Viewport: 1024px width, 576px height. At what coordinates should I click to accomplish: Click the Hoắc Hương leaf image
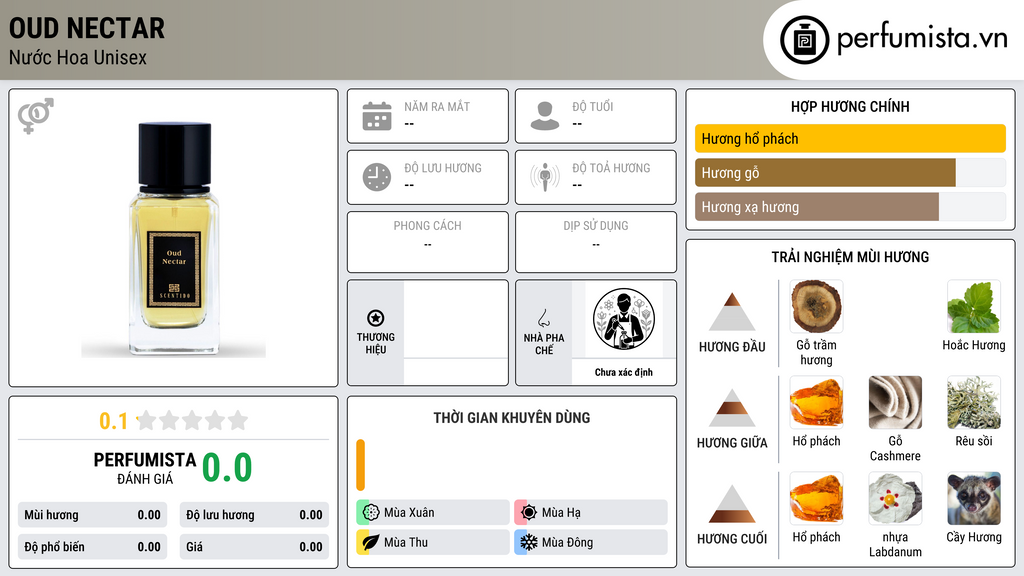pos(974,307)
